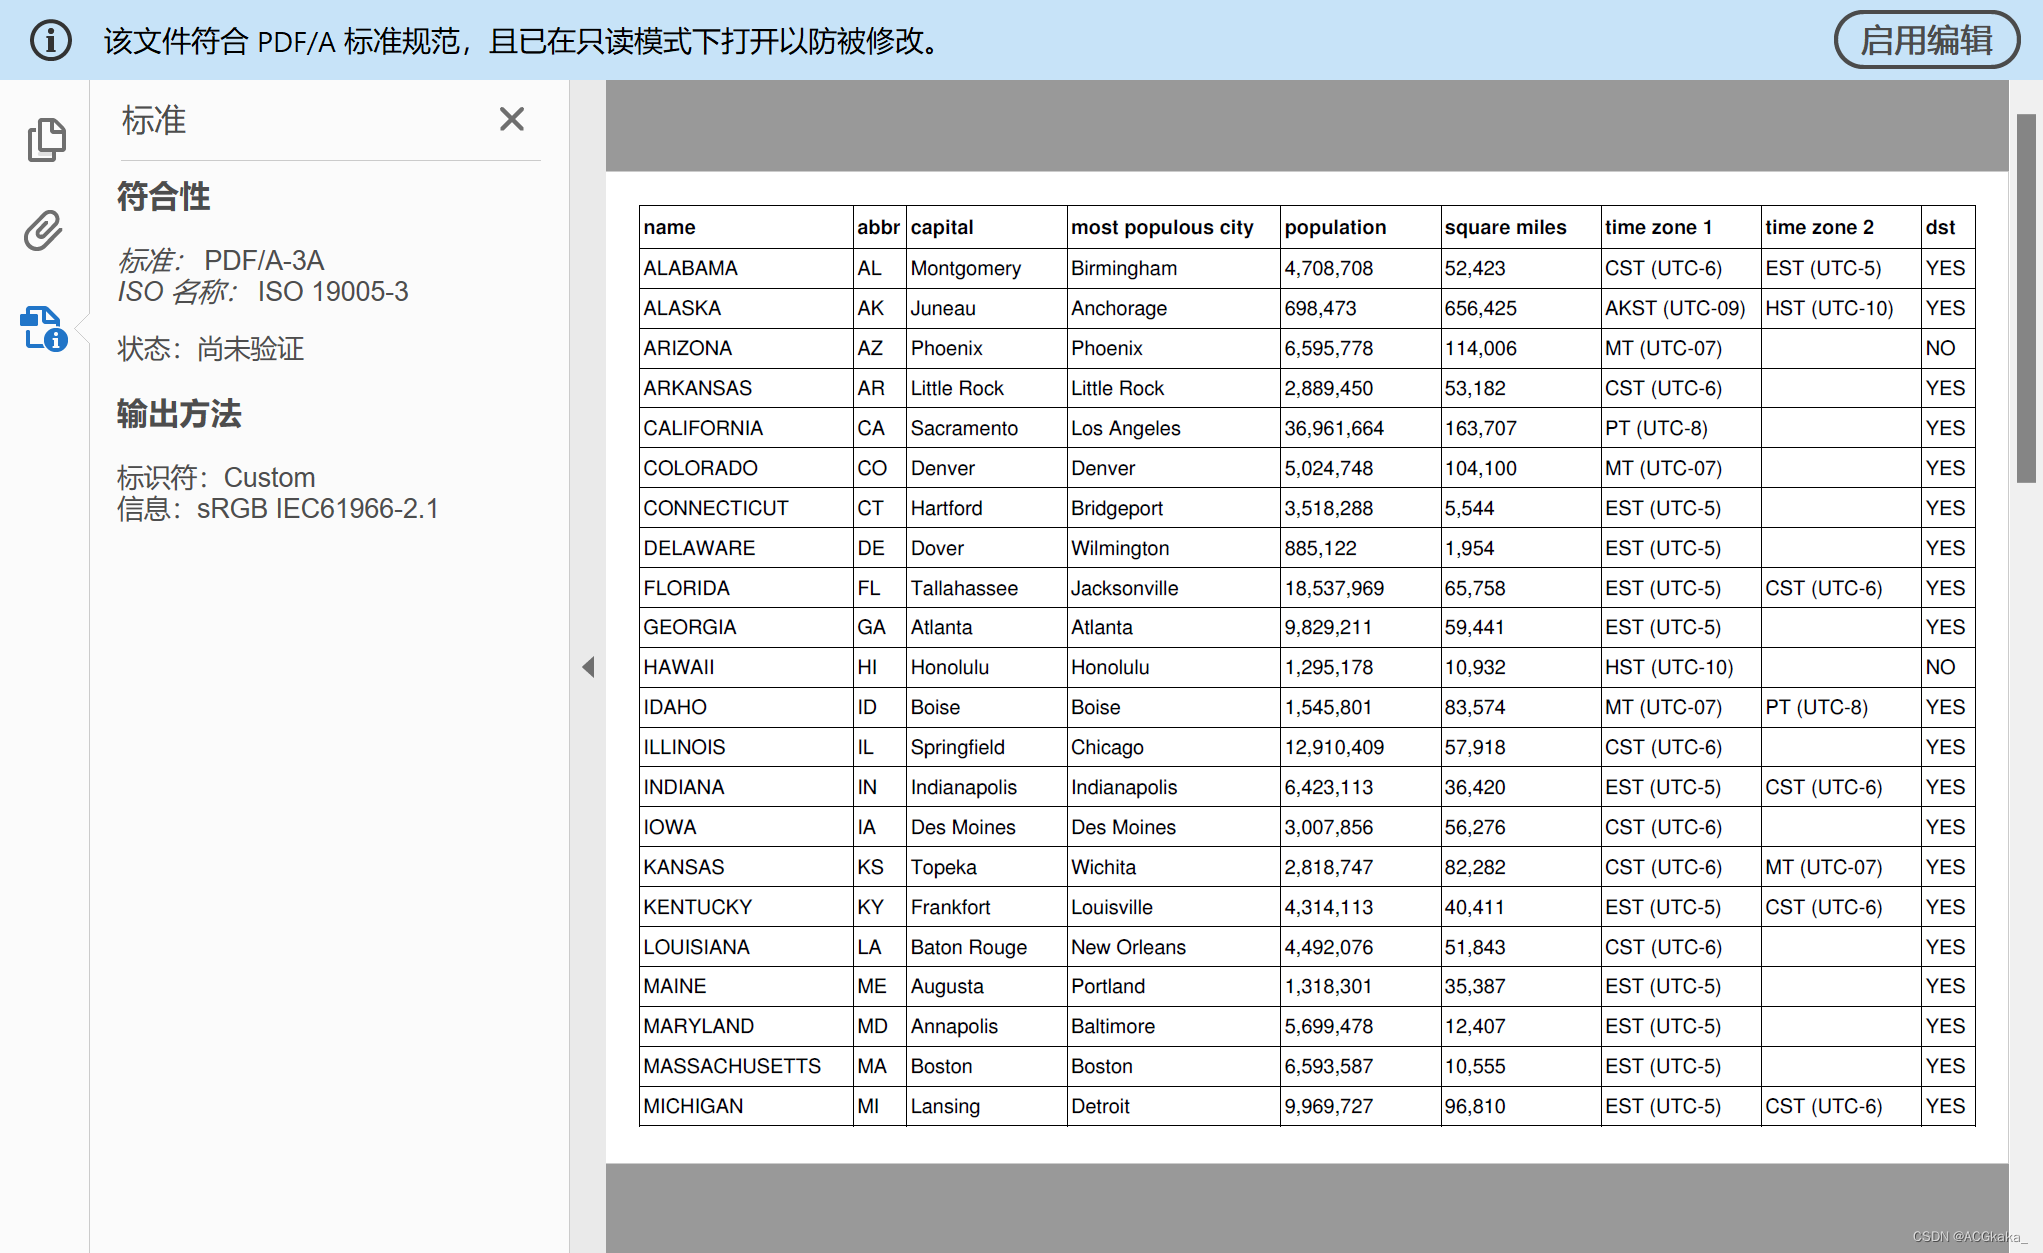Collapse the side panel with left arrow
Screen dimensions: 2043x1253
coord(588,667)
